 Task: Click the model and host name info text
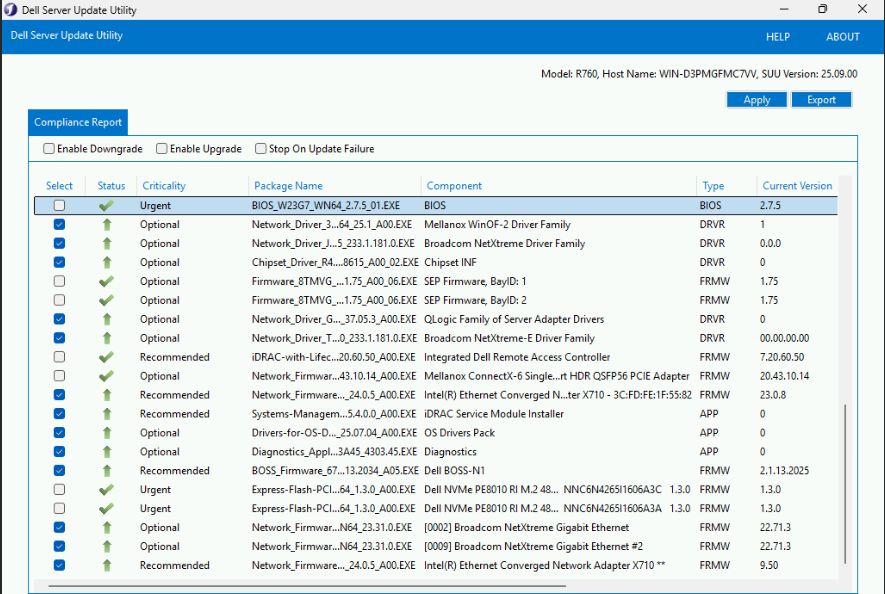coord(699,74)
